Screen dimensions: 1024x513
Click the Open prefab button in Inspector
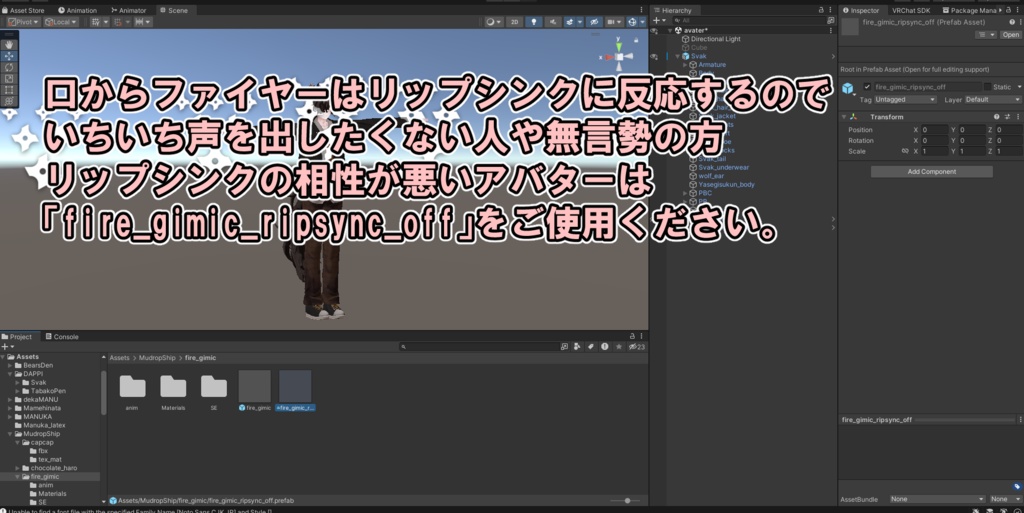coord(1010,35)
